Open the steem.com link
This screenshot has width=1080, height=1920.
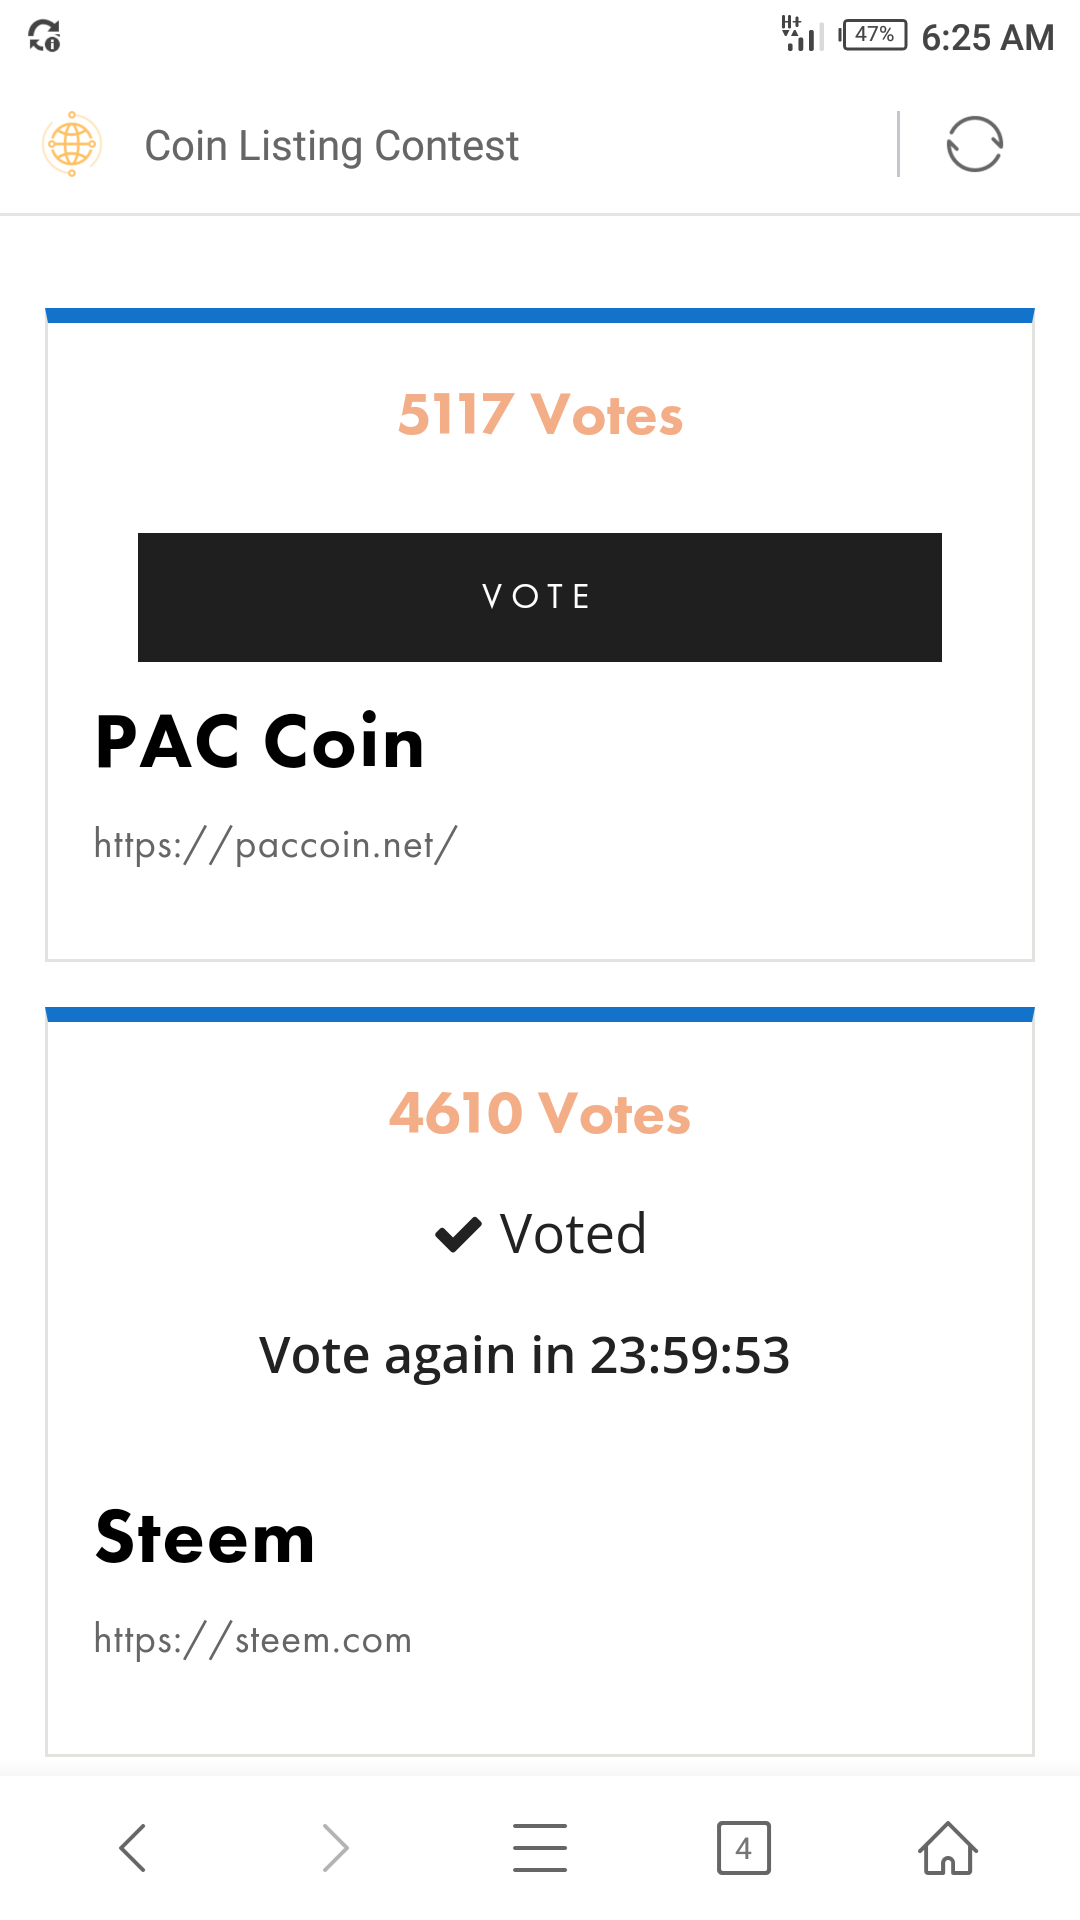point(252,1640)
